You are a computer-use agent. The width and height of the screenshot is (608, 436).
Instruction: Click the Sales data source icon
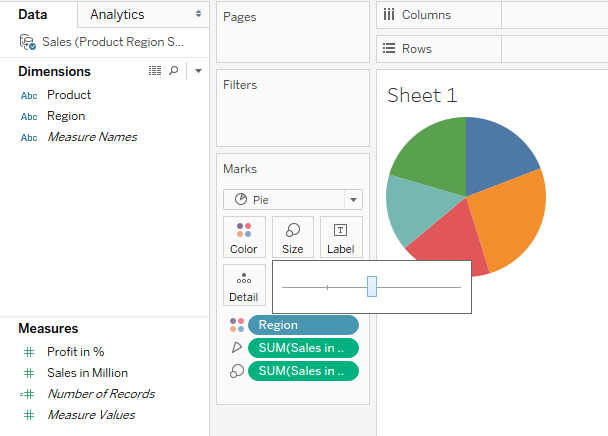[28, 43]
